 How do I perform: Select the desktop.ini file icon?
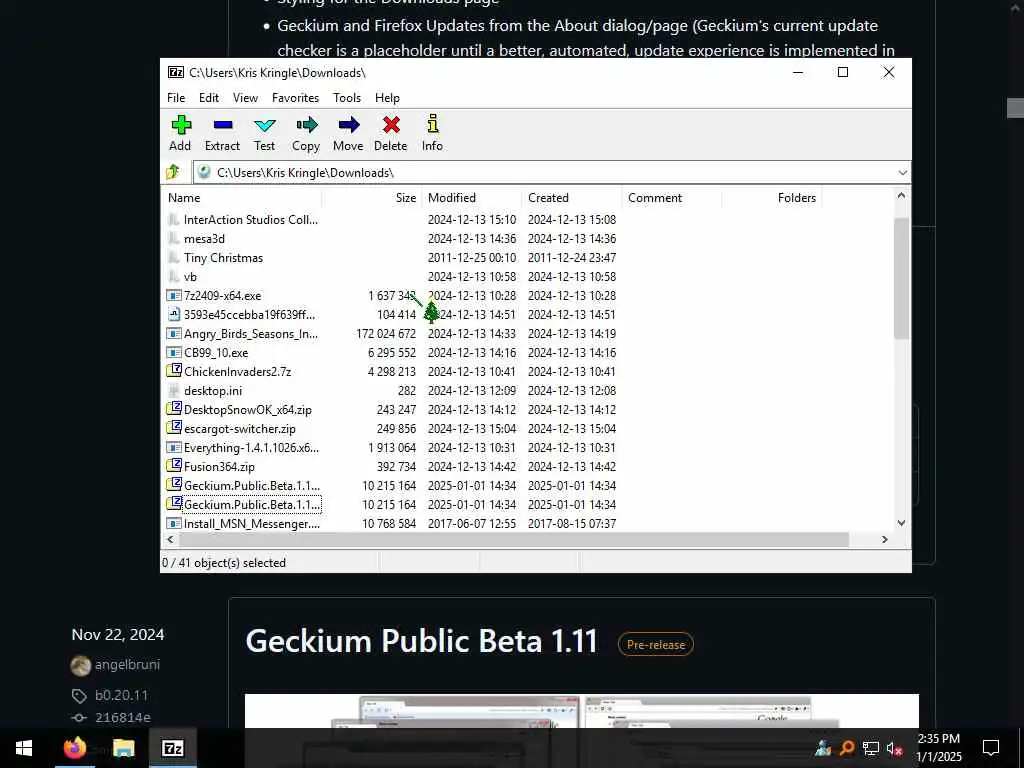173,391
